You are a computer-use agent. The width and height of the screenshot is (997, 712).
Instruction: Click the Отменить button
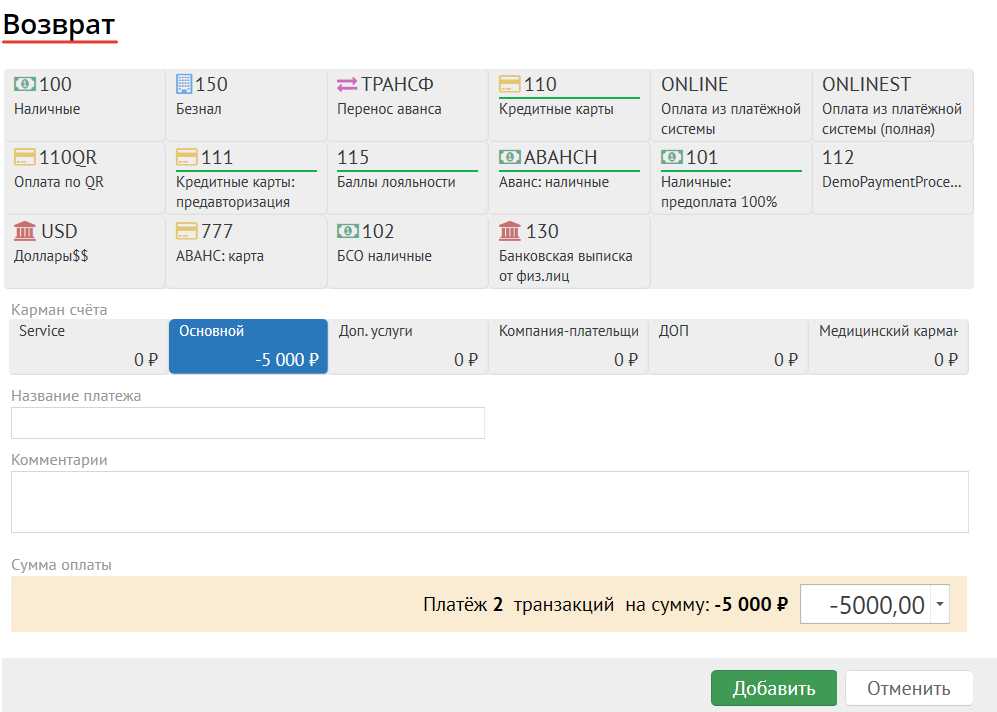(908, 688)
